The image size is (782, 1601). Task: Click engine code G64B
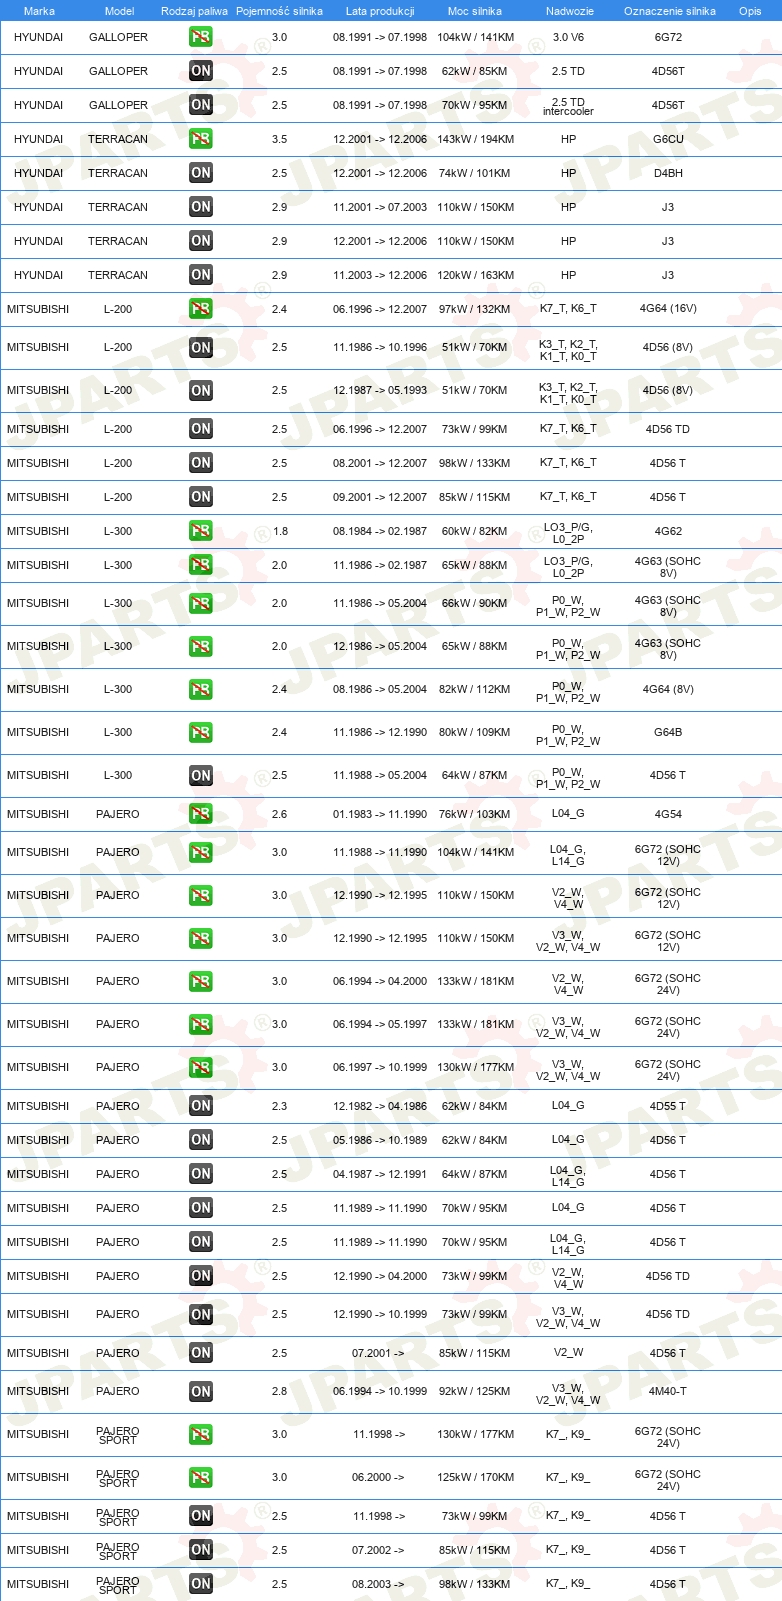tap(668, 733)
